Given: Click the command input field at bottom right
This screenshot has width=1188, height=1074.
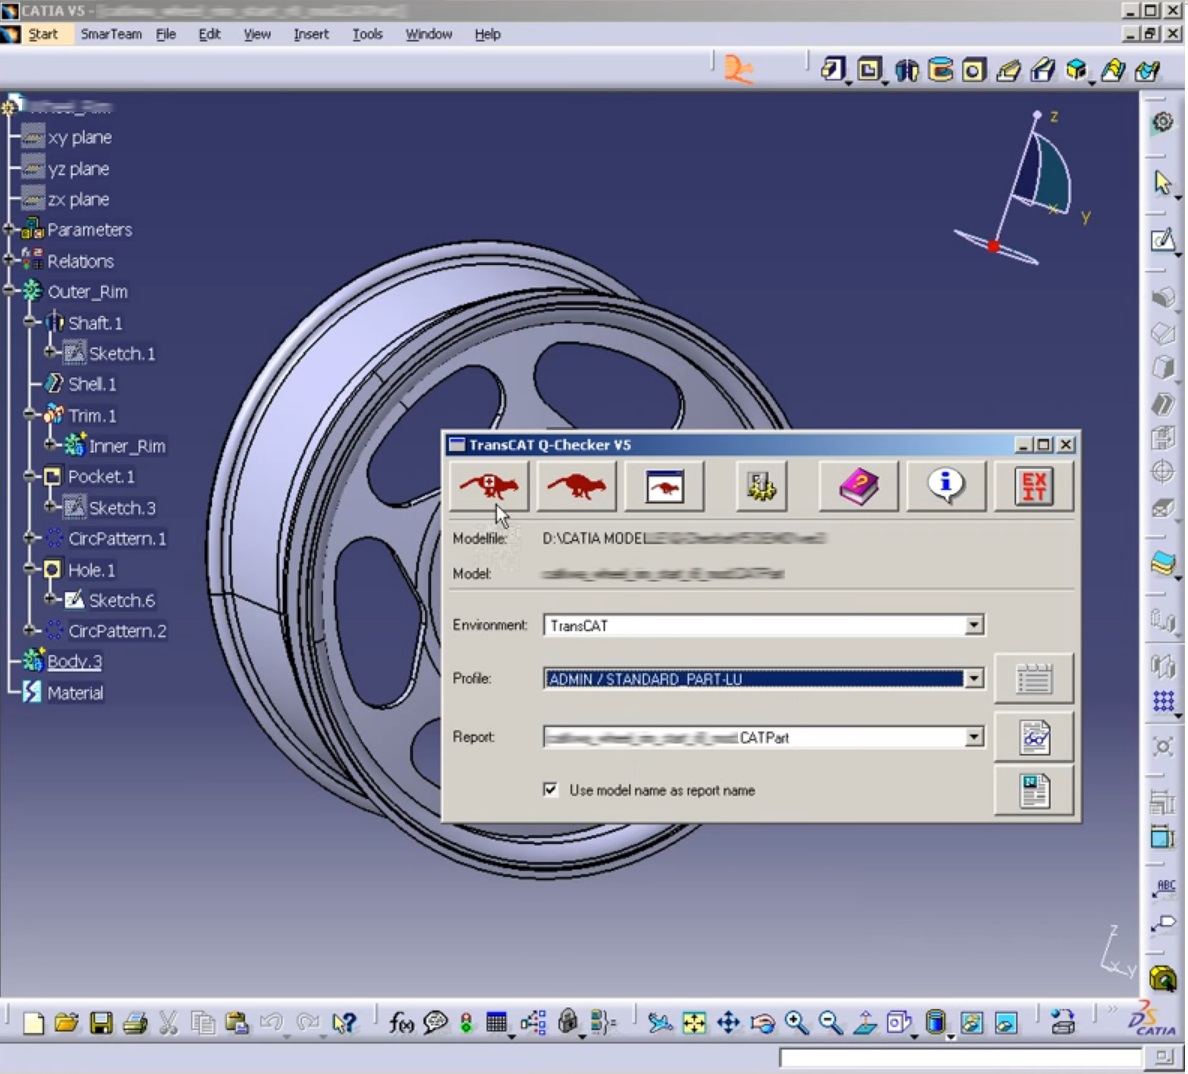Looking at the screenshot, I should pos(959,1057).
